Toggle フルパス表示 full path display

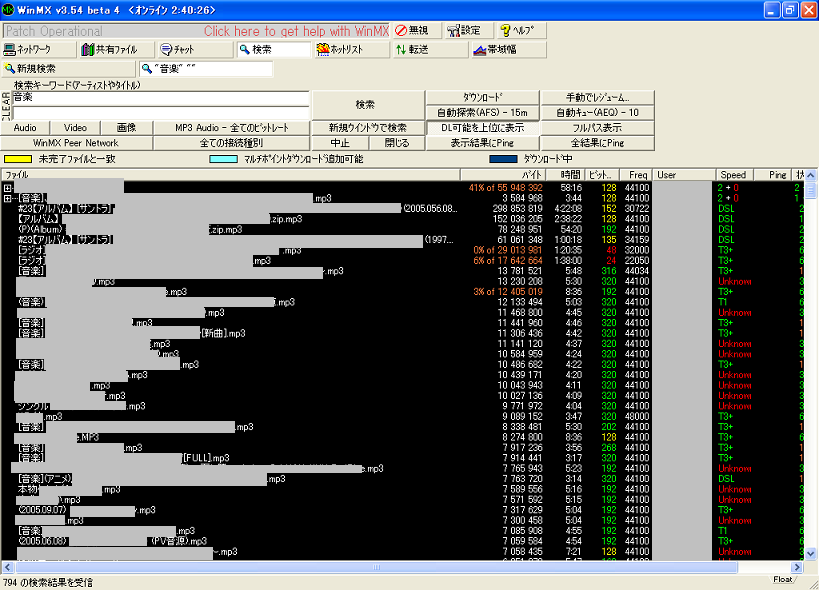click(597, 128)
